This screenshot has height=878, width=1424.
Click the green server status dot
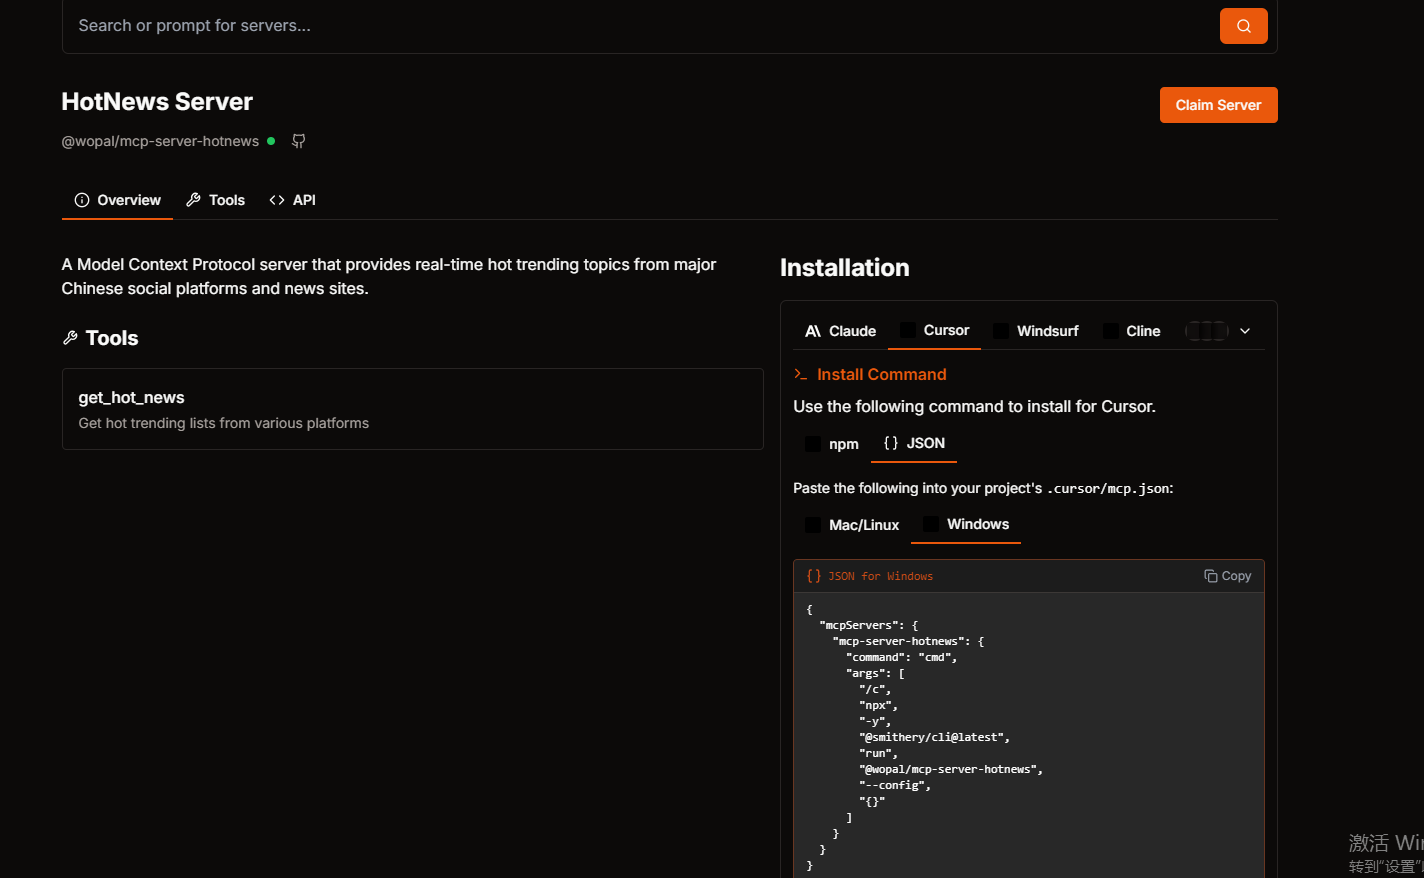tap(271, 141)
